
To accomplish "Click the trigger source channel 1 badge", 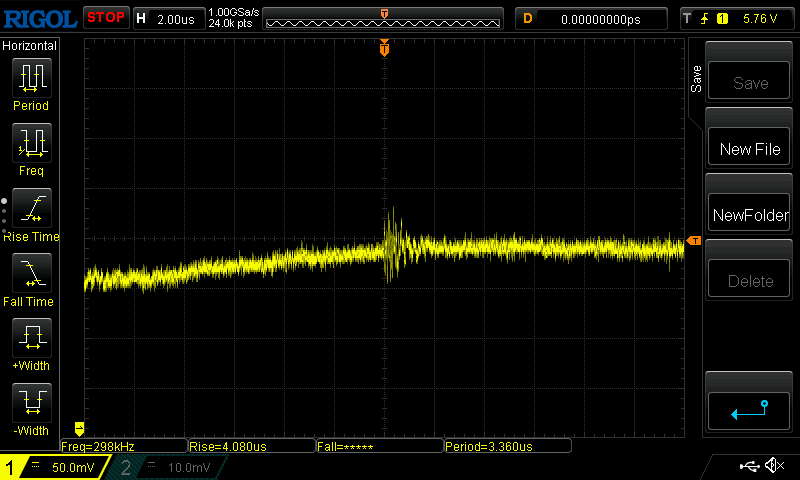I will [722, 19].
